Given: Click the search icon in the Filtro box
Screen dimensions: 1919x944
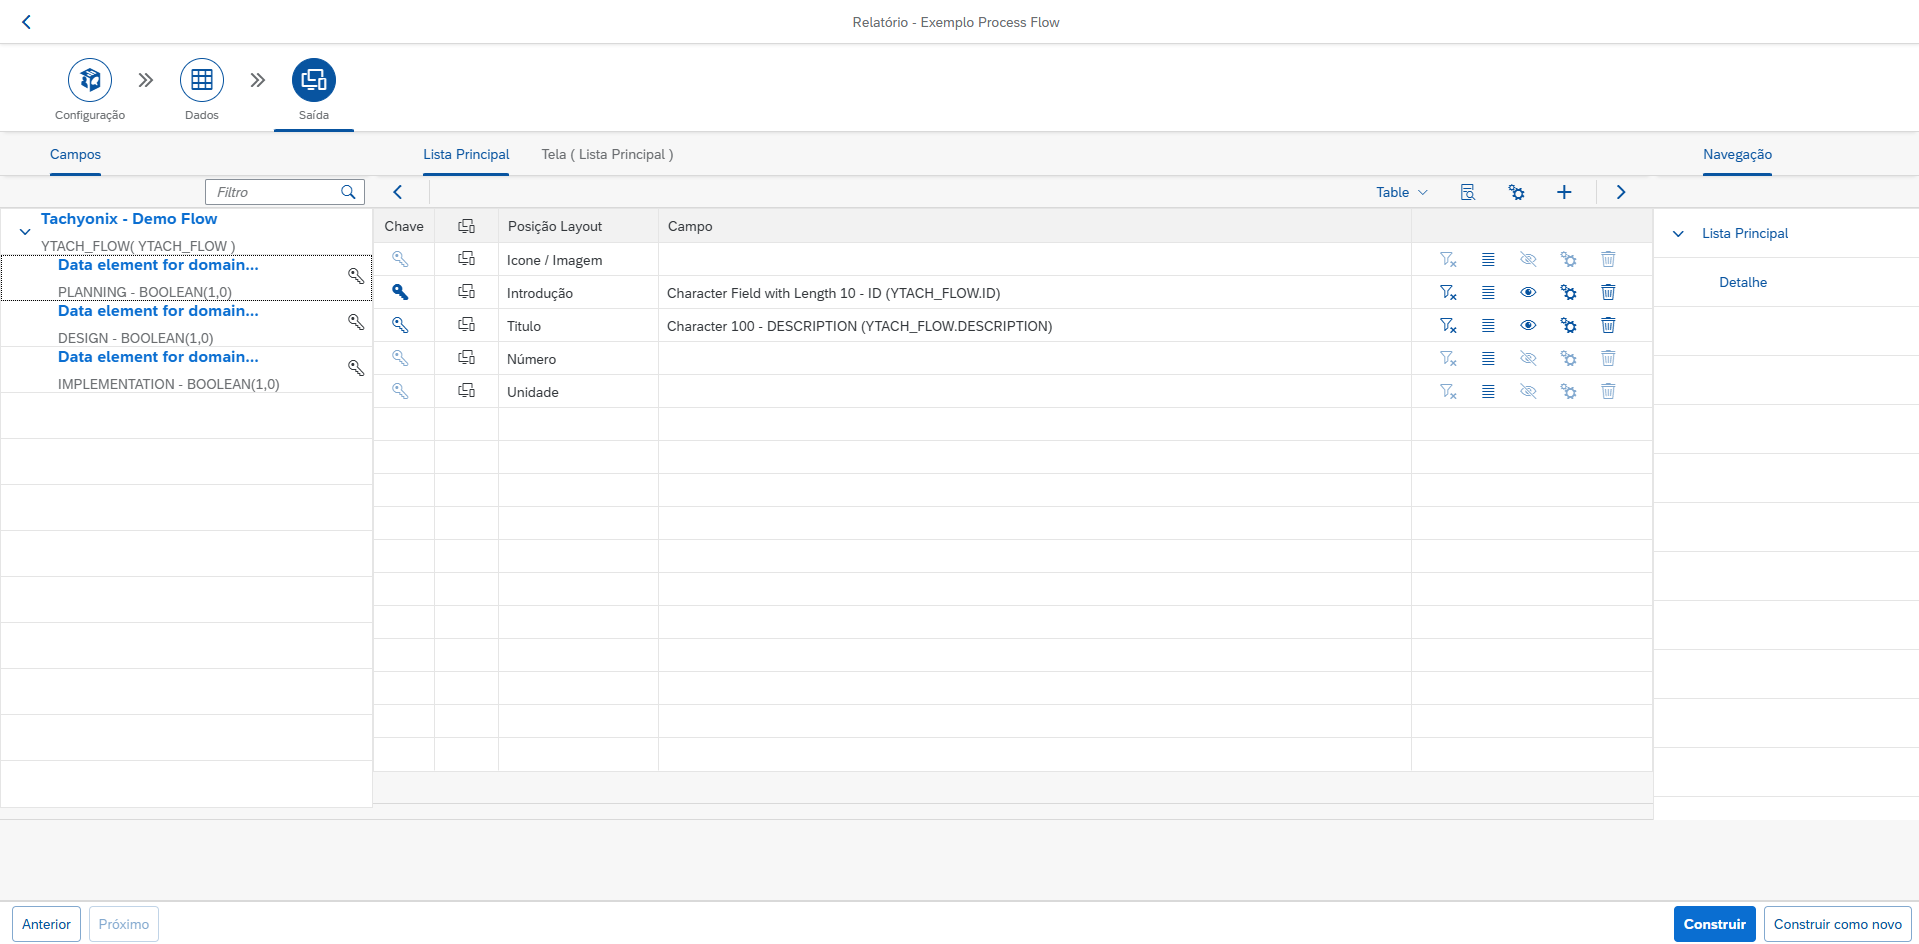Looking at the screenshot, I should click(x=348, y=192).
